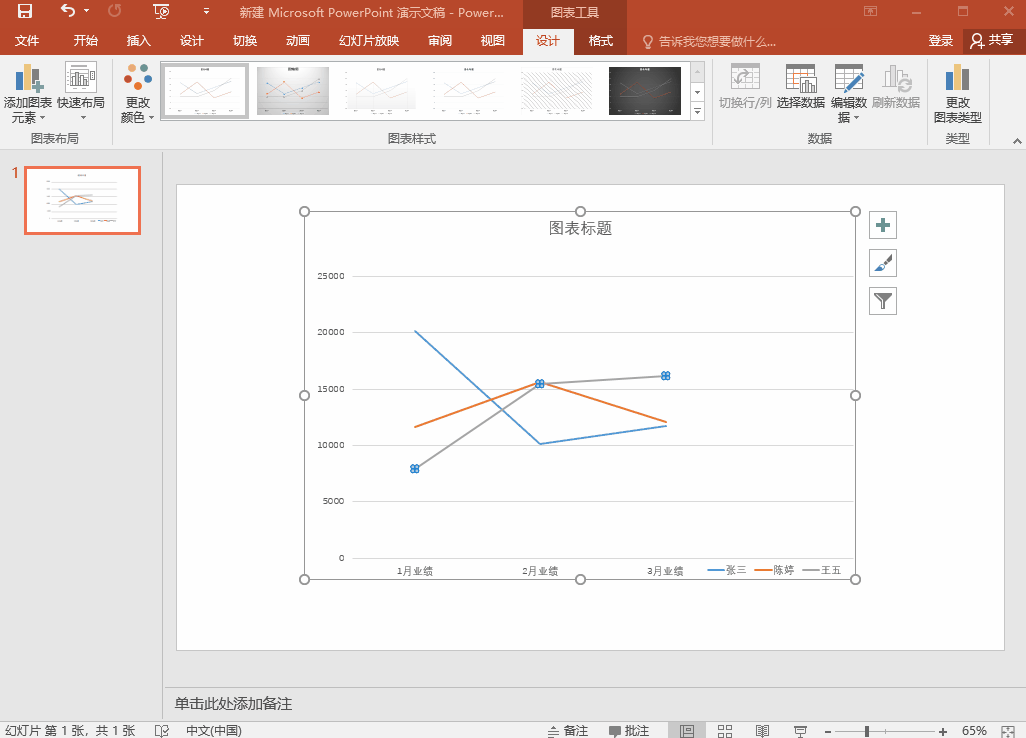The image size is (1026, 738).
Task: Toggle the 备注 notes pane
Action: coord(567,730)
